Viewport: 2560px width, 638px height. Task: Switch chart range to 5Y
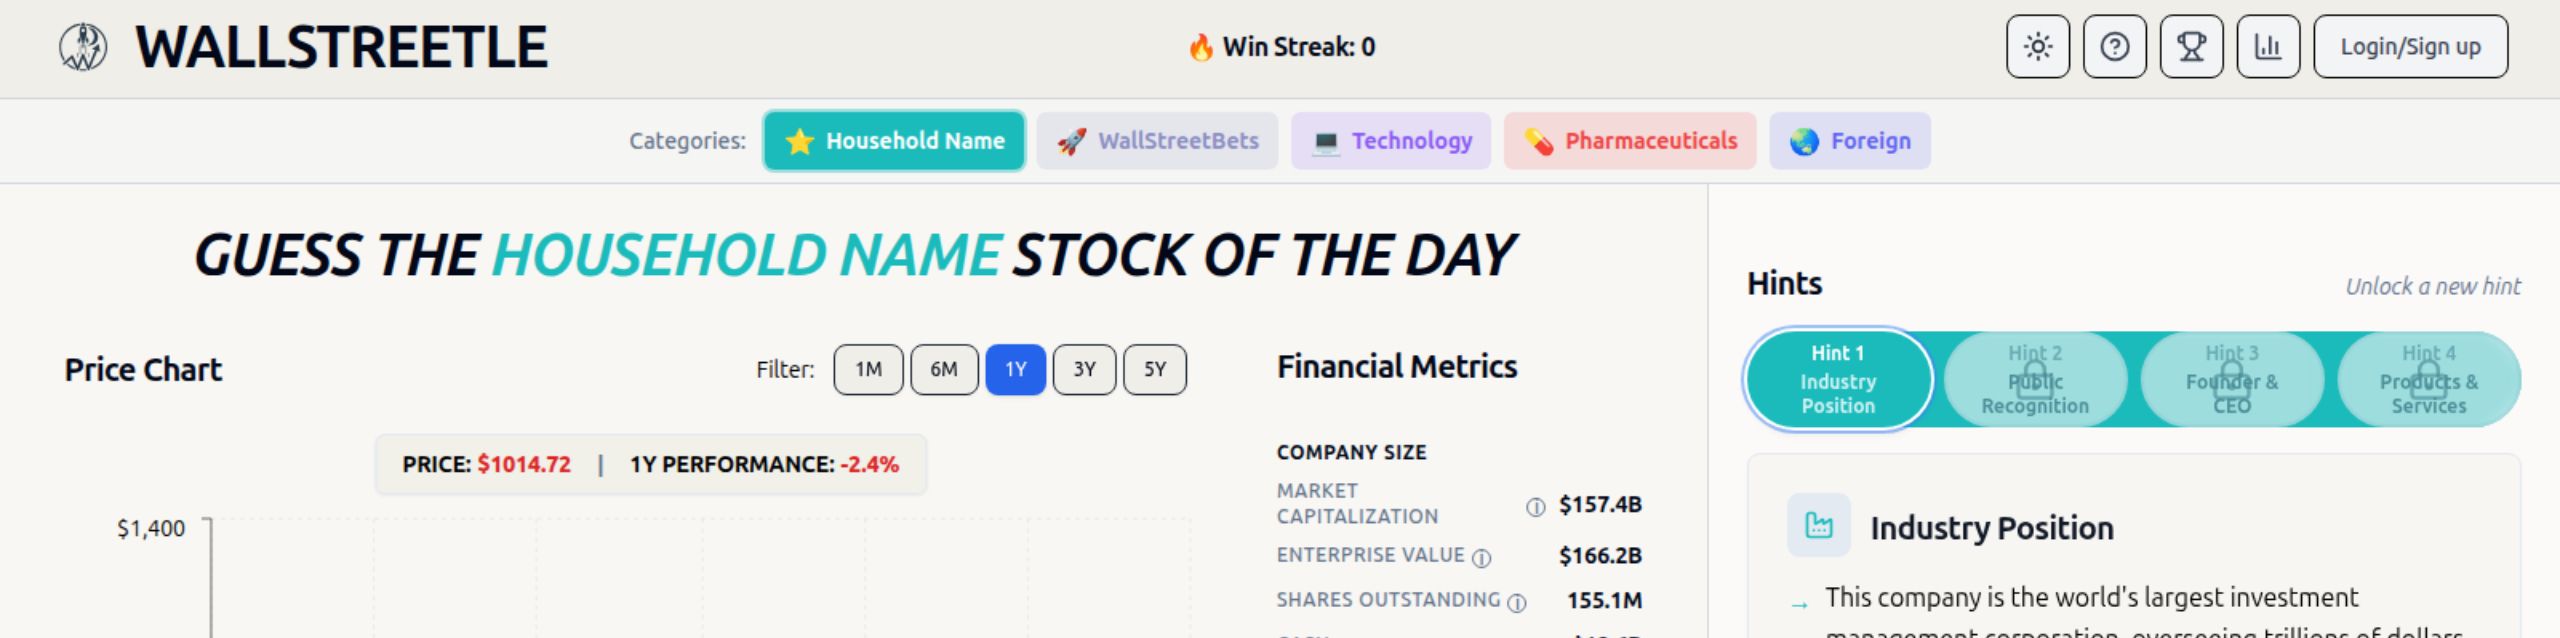point(1155,370)
